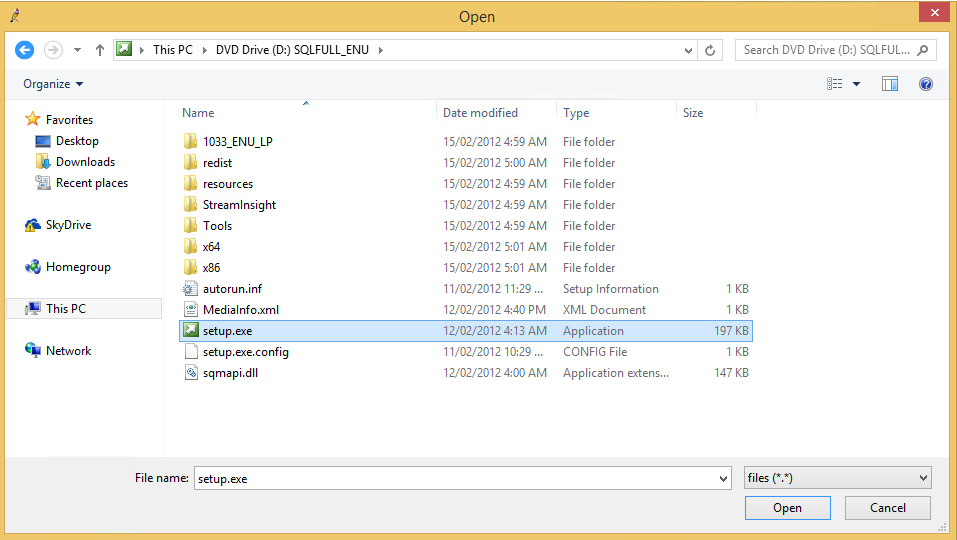
Task: Click the setup.exe application icon
Action: (x=191, y=330)
